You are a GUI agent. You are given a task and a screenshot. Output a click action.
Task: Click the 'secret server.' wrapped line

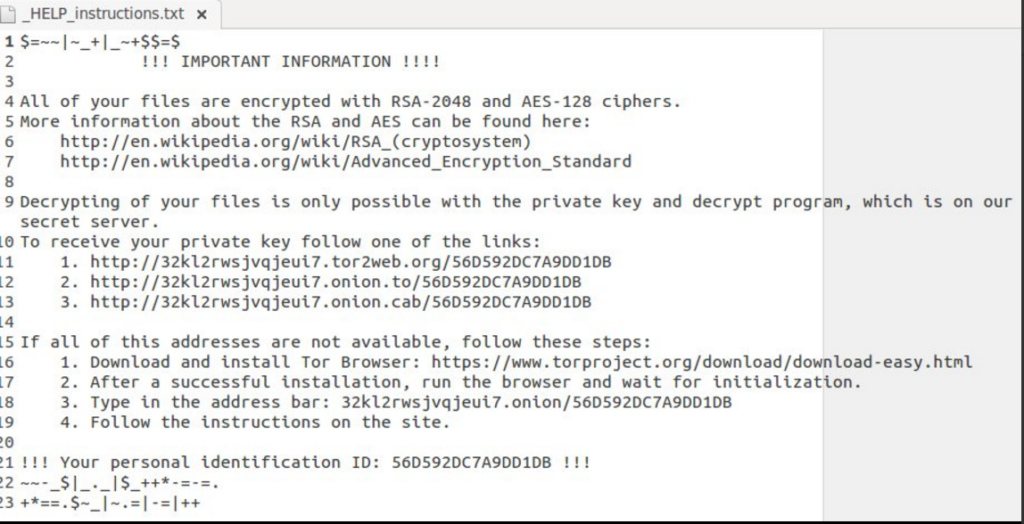pos(89,221)
